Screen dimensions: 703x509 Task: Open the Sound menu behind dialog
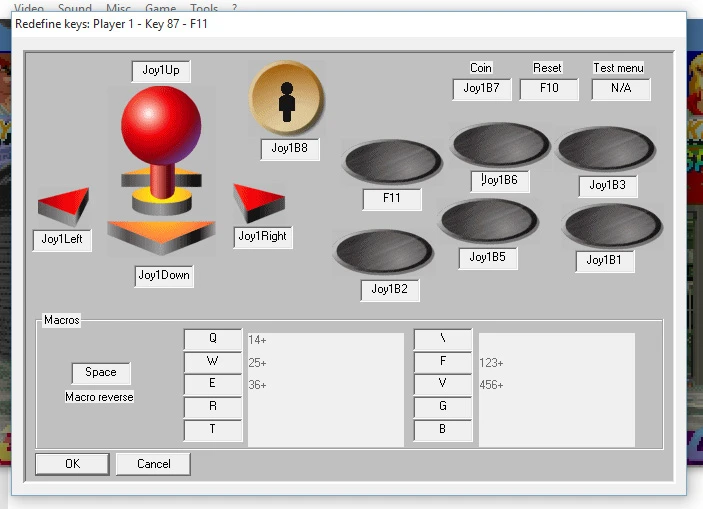tap(75, 8)
